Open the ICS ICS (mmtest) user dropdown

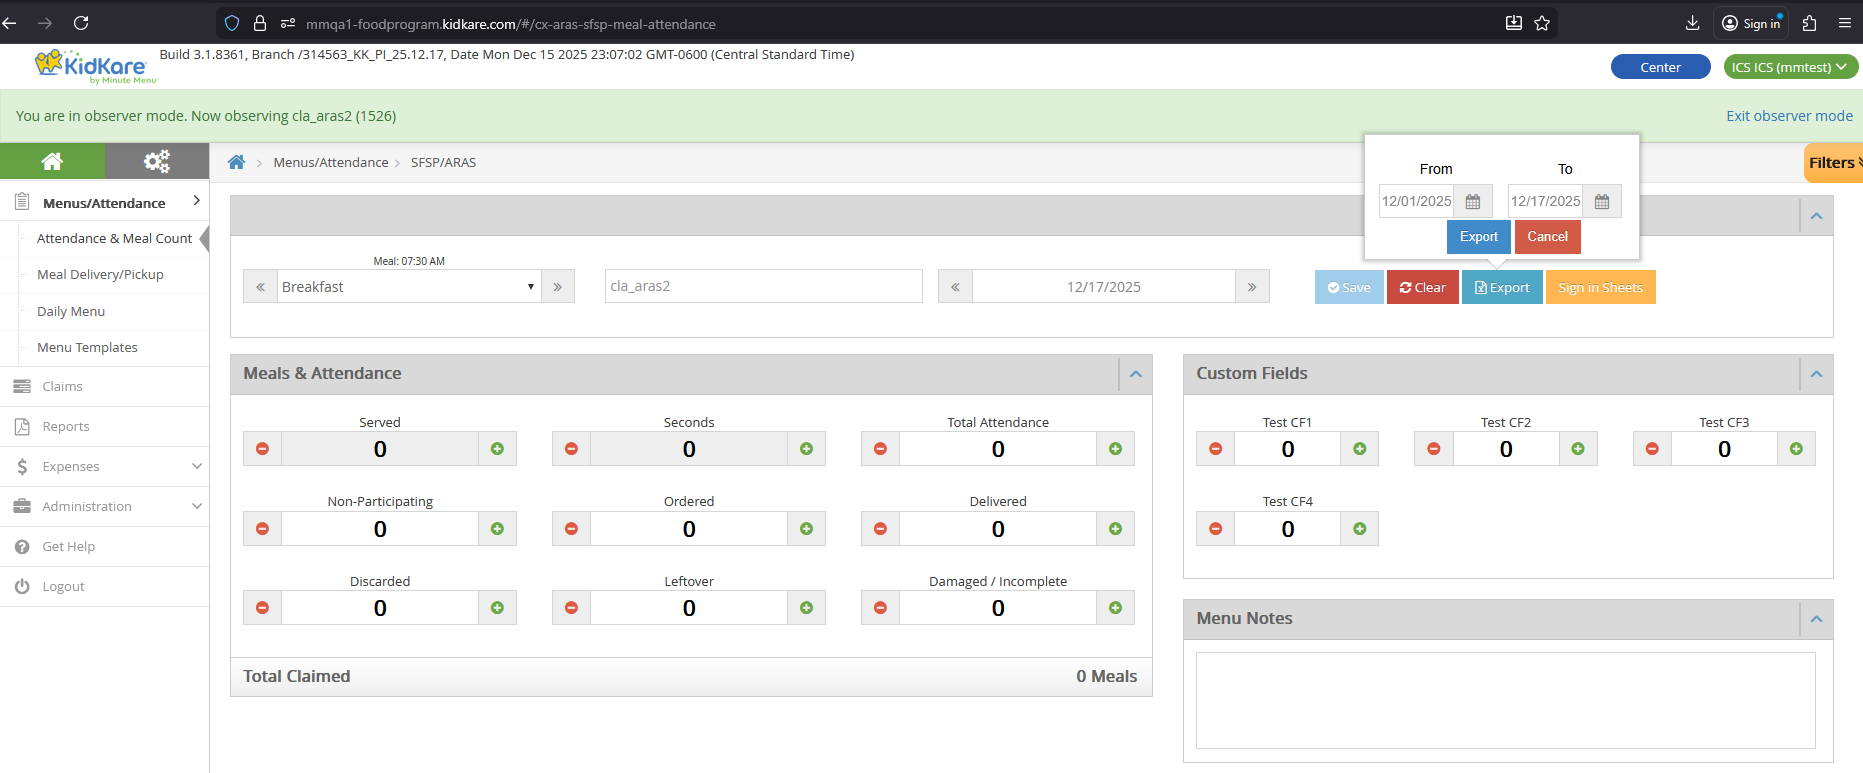click(1789, 67)
